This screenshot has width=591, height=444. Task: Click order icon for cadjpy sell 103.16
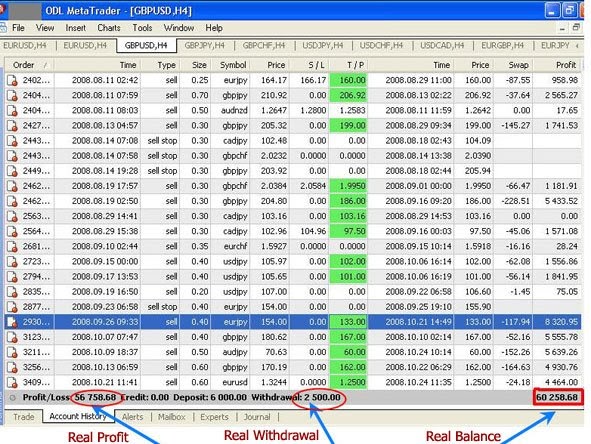click(12, 216)
